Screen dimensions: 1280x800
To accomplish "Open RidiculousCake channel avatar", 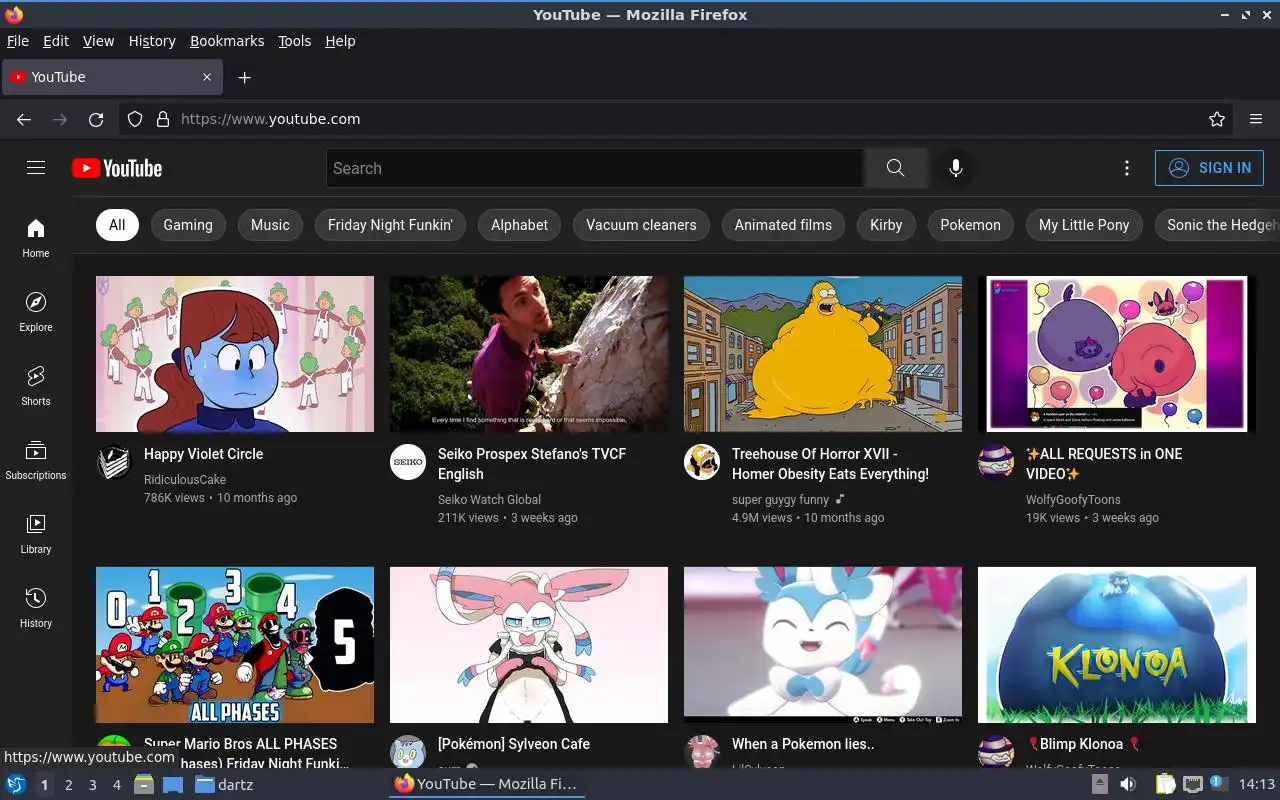I will pyautogui.click(x=114, y=462).
